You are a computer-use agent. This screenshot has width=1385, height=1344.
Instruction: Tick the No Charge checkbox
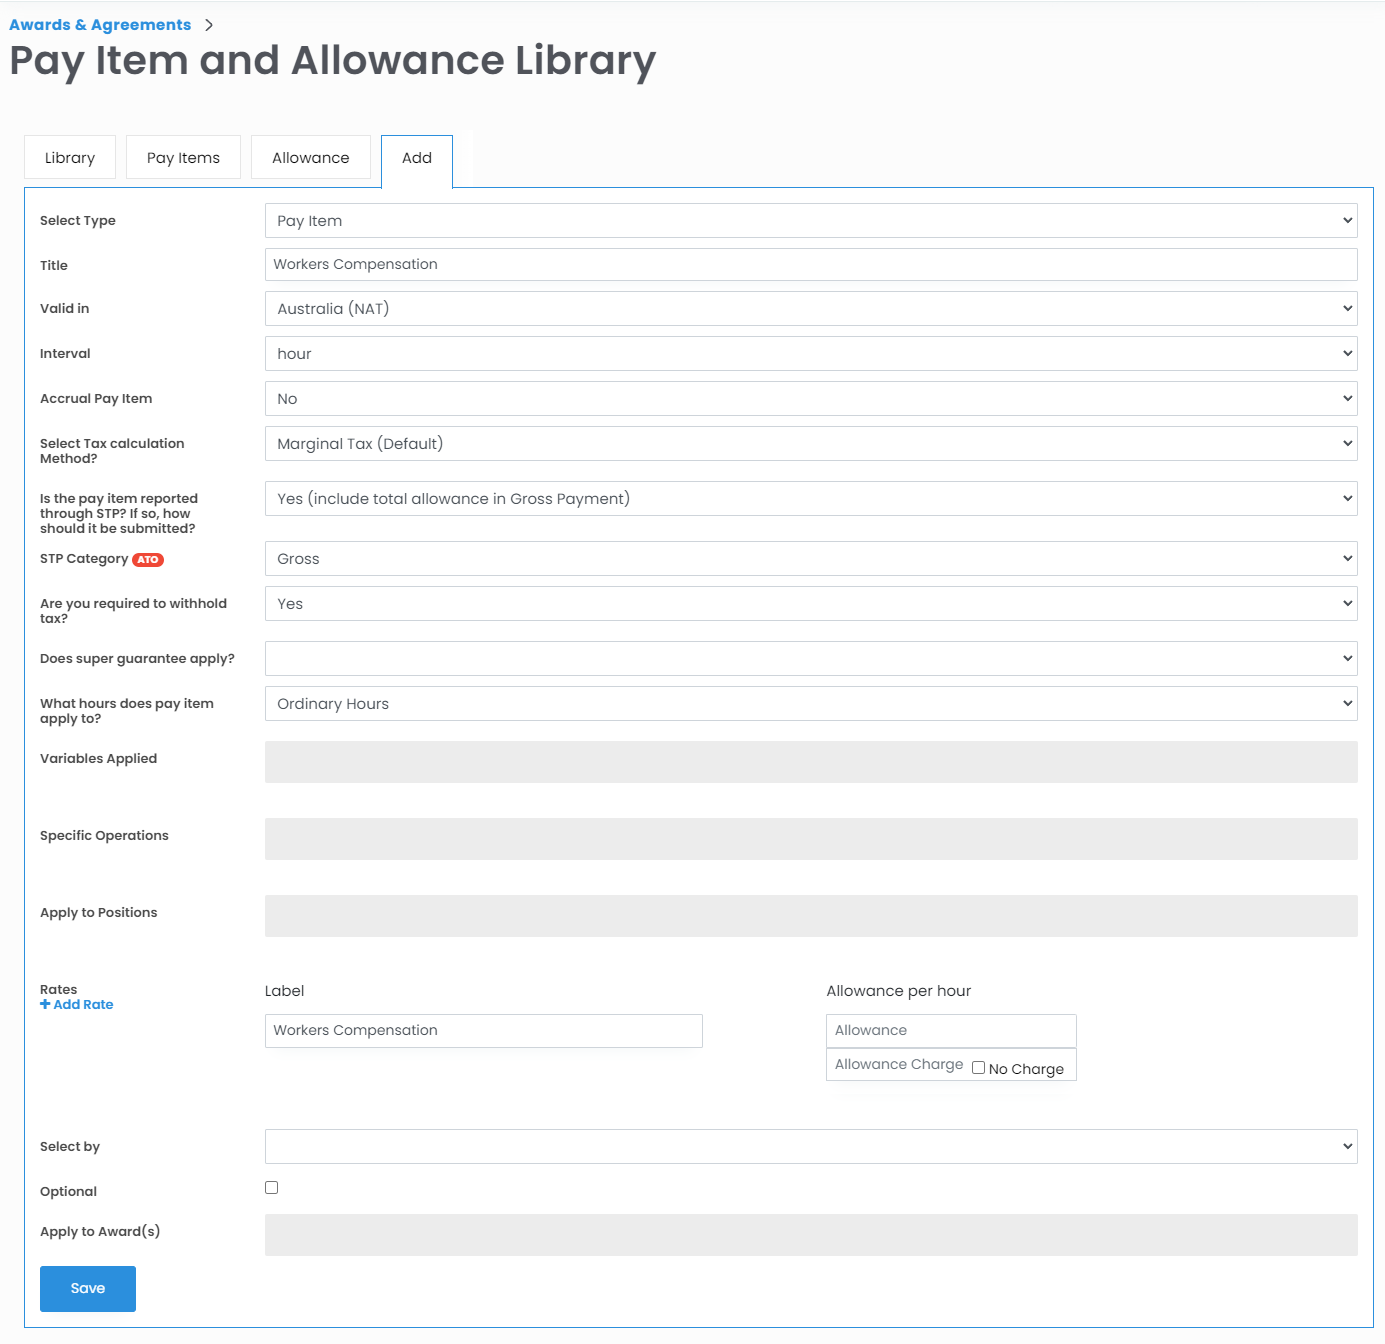(x=978, y=1068)
